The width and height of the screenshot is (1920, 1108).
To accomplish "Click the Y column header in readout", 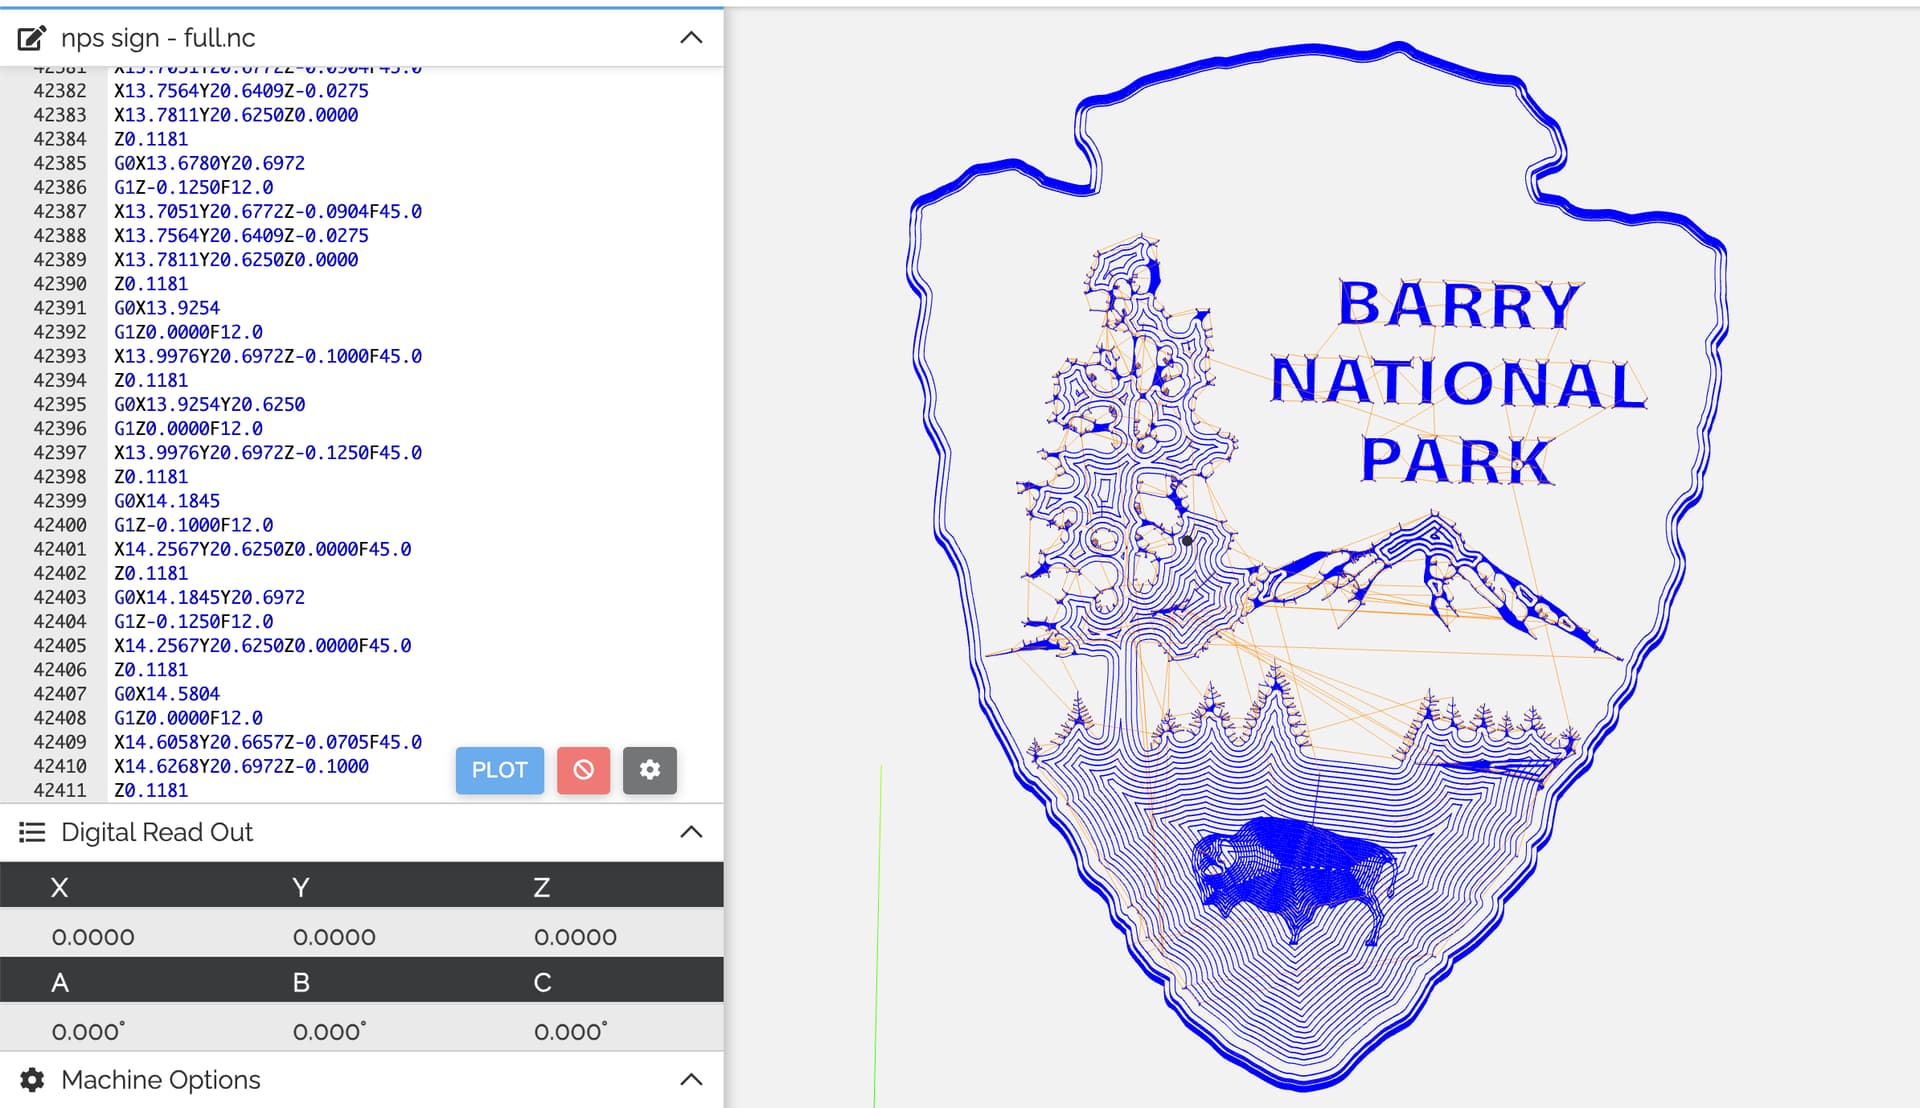I will [301, 887].
